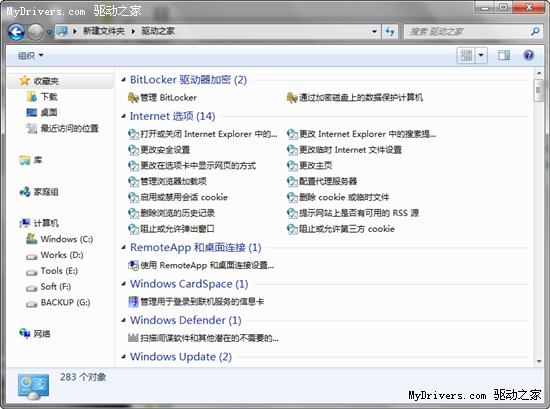
Task: Collapse the Windows Update (2) group
Action: [x=123, y=357]
